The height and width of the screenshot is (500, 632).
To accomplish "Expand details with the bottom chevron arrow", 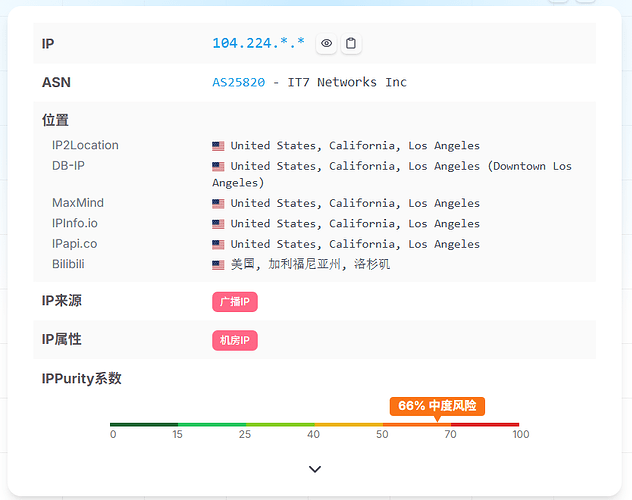I will [315, 469].
